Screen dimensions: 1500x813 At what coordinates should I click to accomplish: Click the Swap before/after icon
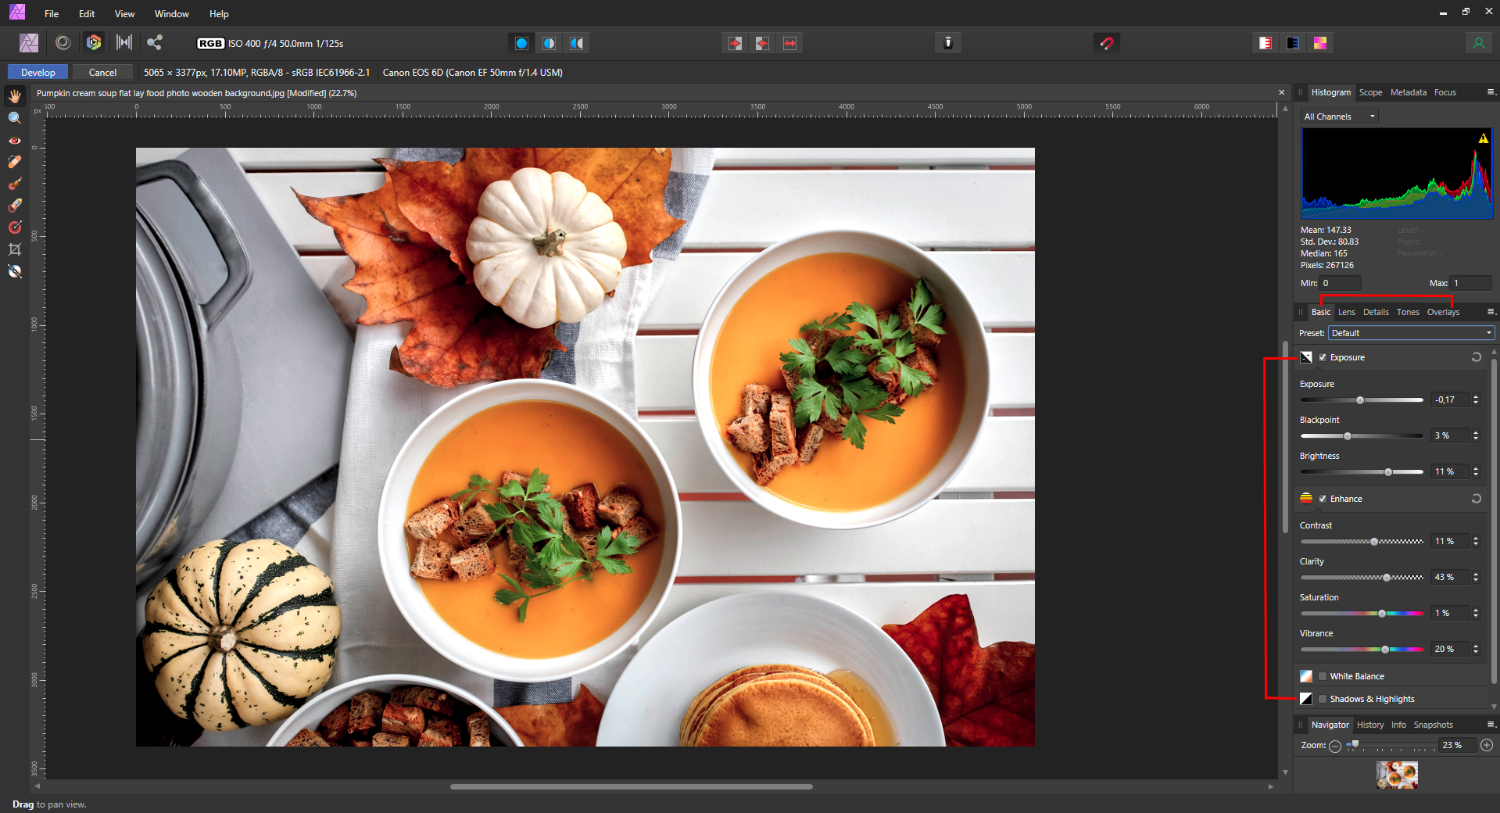pyautogui.click(x=790, y=43)
